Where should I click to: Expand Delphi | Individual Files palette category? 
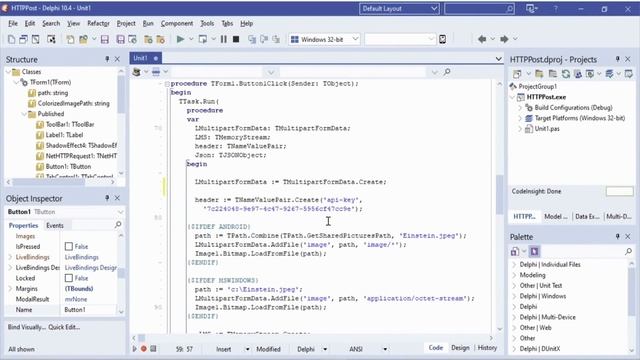click(x=514, y=264)
